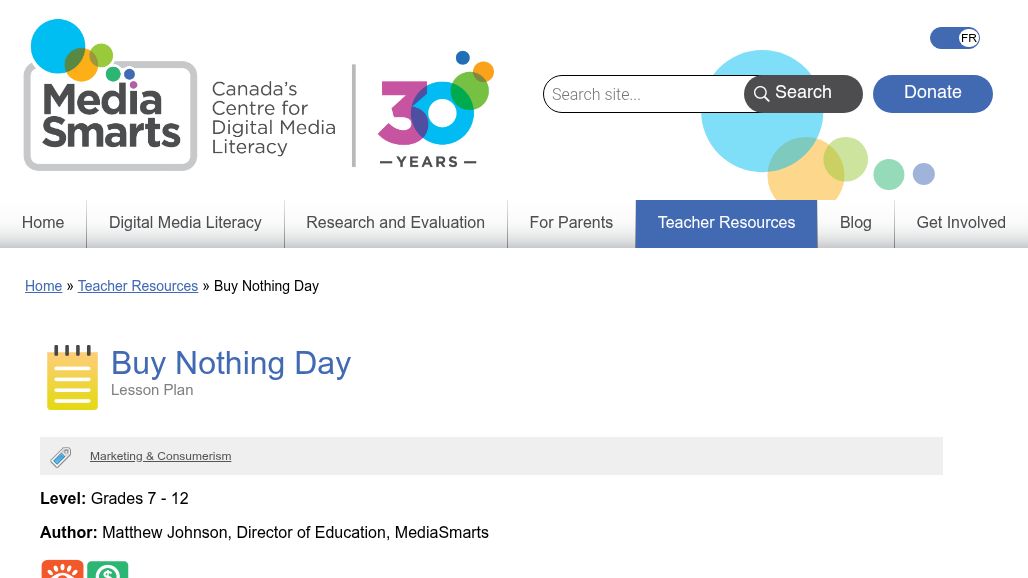Select the Teacher Resources tab

click(x=726, y=223)
